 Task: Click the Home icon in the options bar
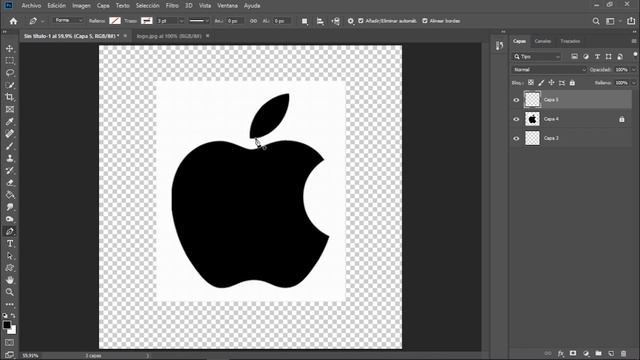(13, 21)
